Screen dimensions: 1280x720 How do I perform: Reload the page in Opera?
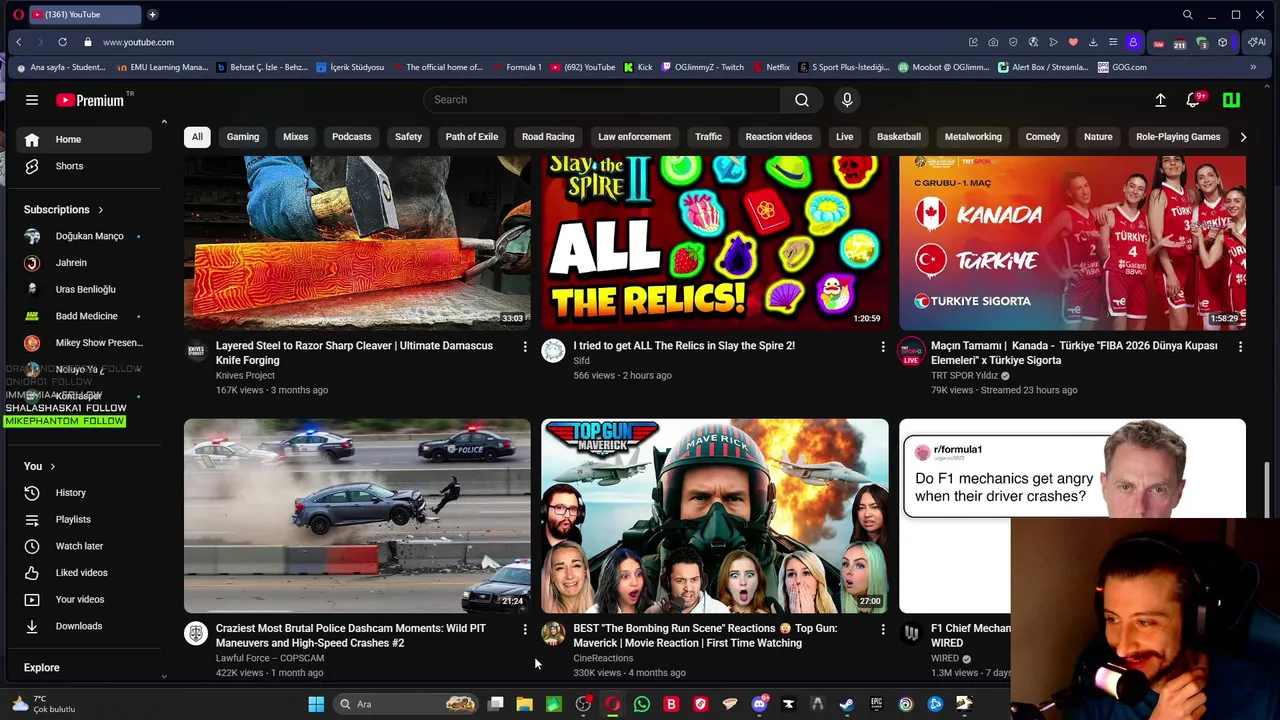[x=62, y=42]
